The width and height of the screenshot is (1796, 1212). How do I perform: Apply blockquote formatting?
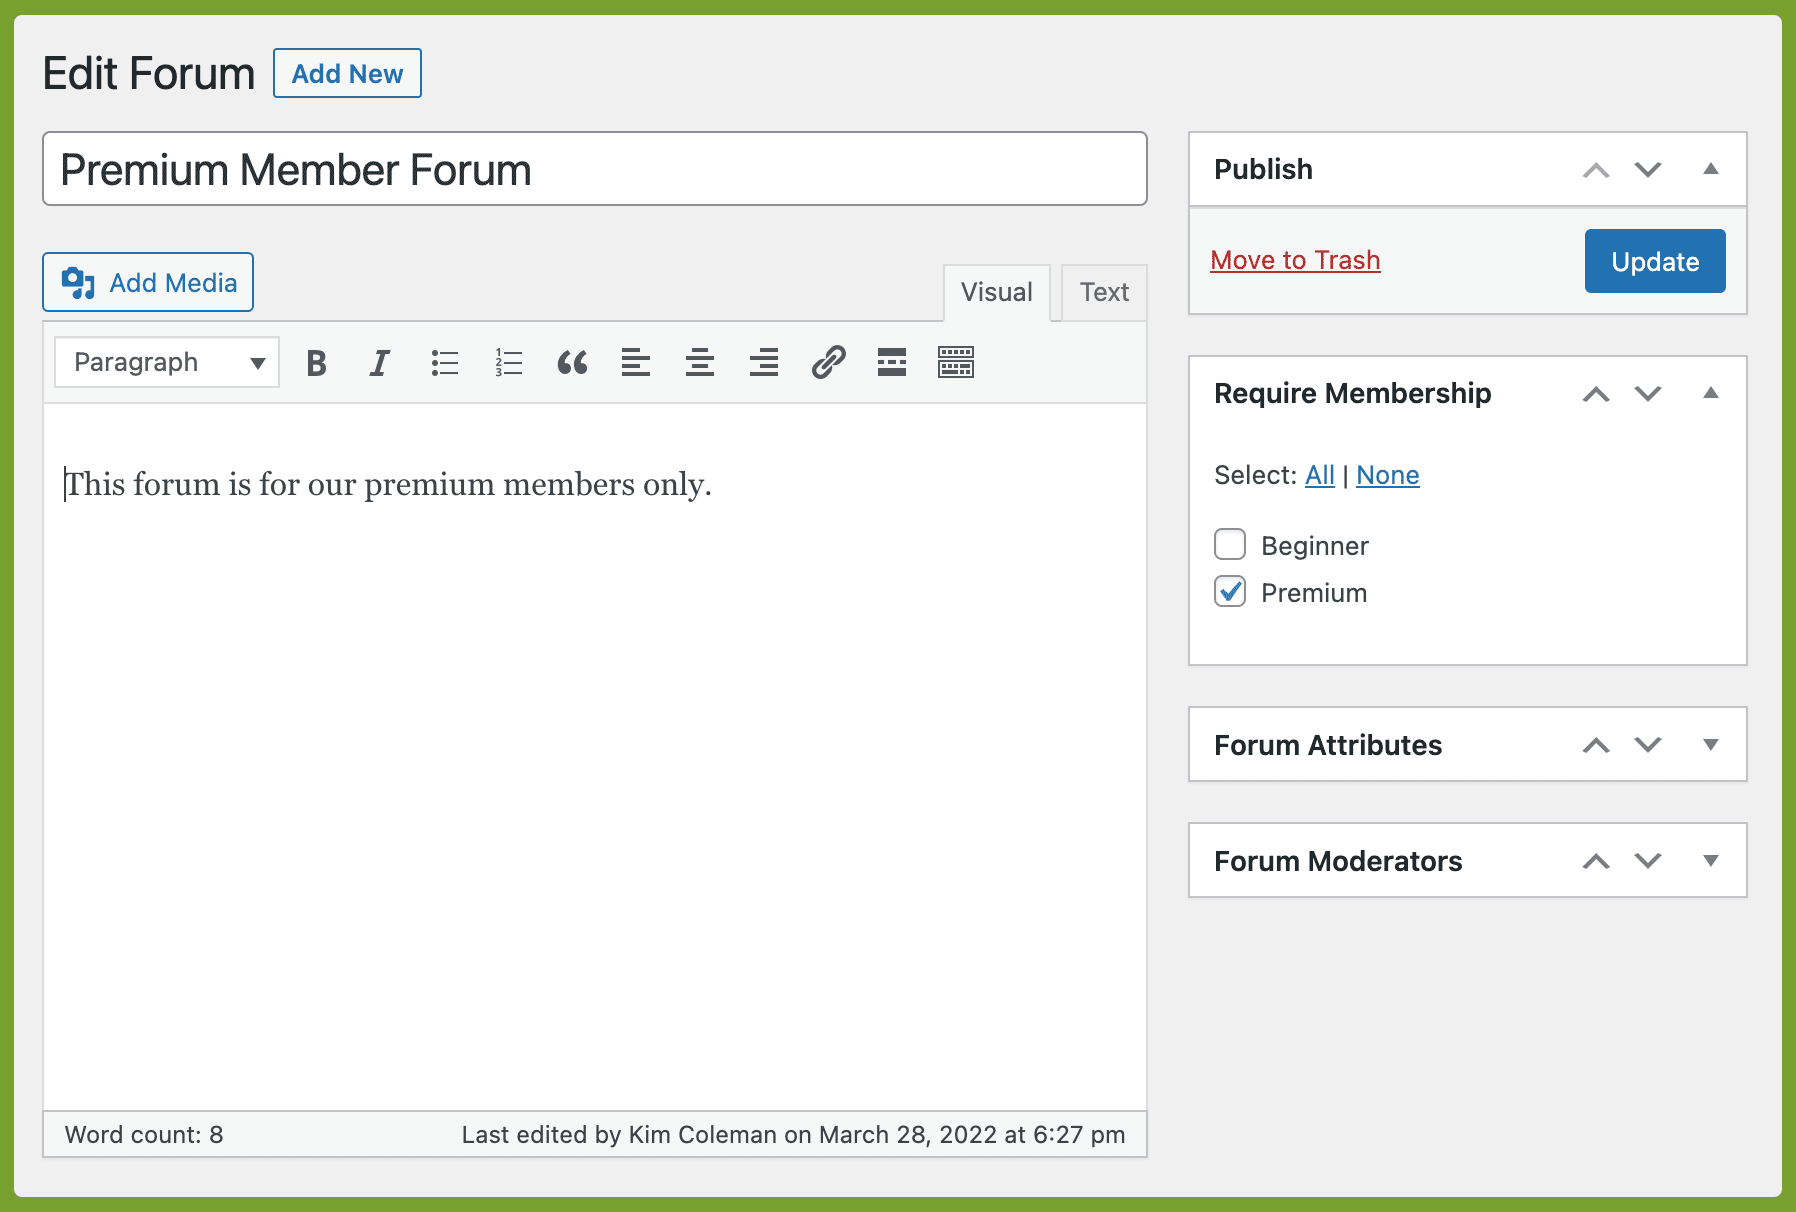[x=572, y=363]
